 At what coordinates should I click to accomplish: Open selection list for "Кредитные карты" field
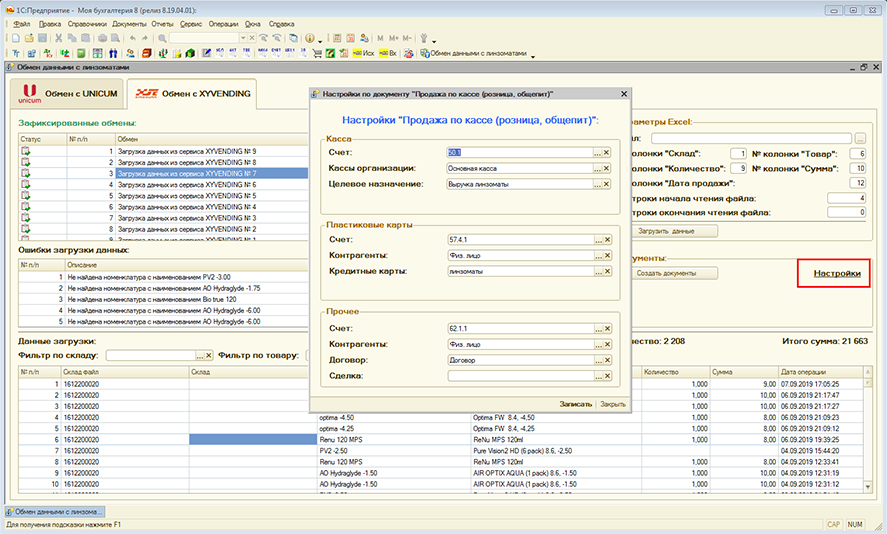[x=597, y=272]
